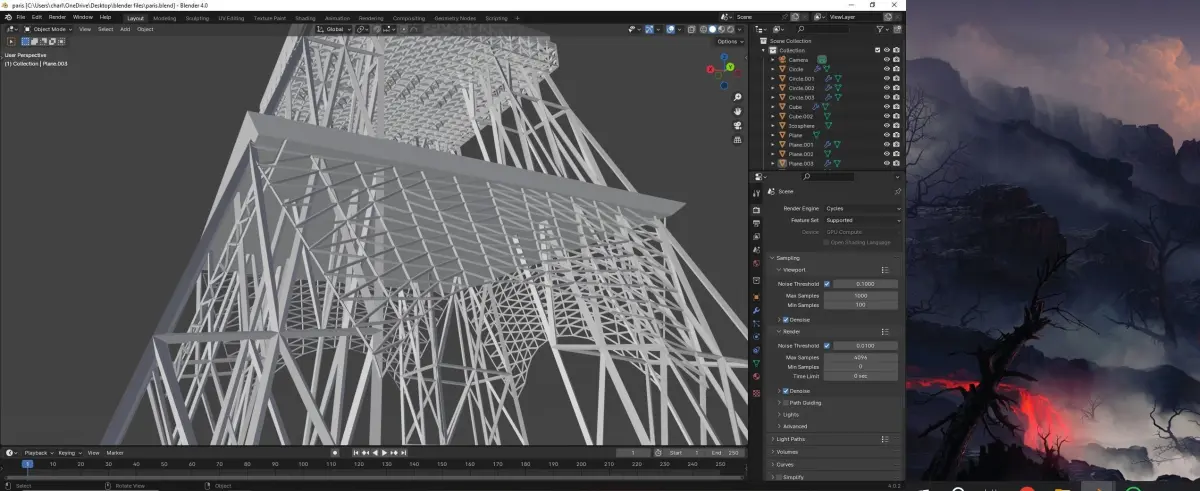Image resolution: width=1200 pixels, height=491 pixels.
Task: Hide Camera in viewport with eye icon
Action: pos(886,60)
